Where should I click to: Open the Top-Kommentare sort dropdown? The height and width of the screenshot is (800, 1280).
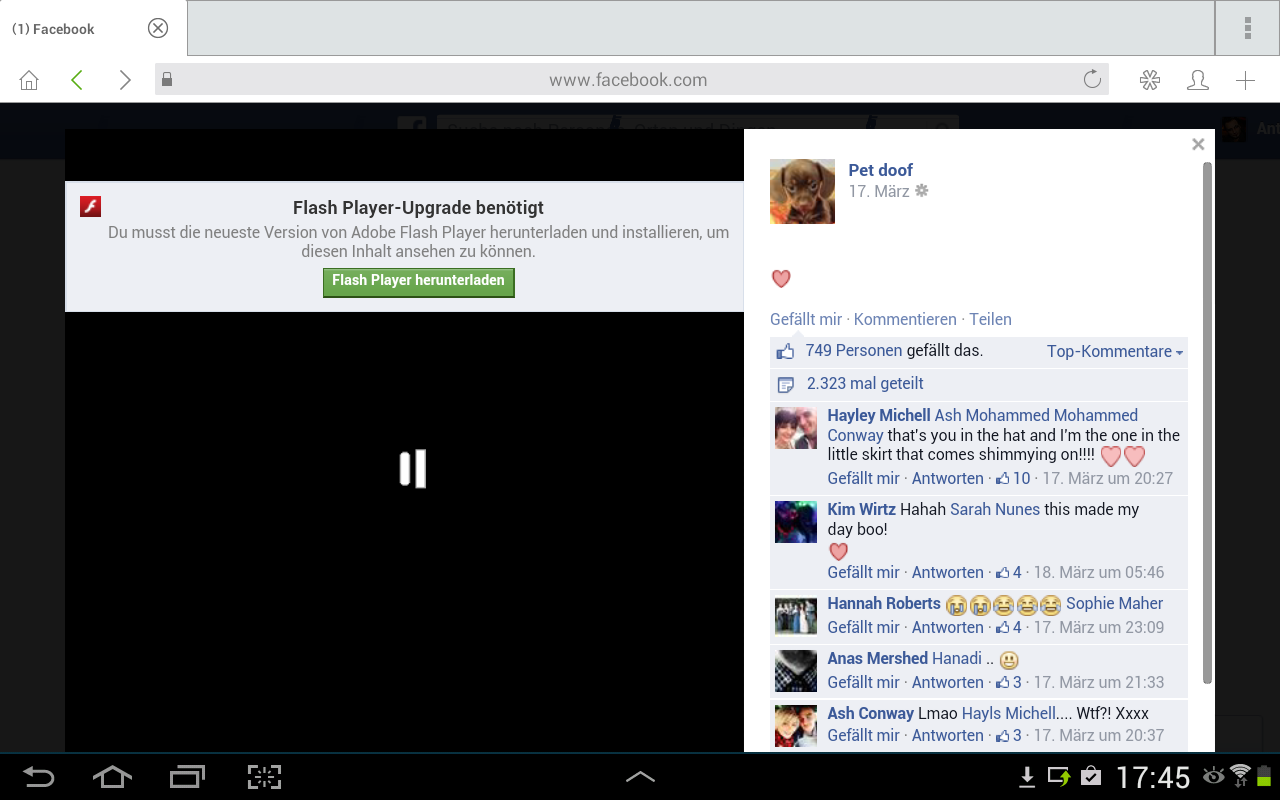click(1115, 351)
